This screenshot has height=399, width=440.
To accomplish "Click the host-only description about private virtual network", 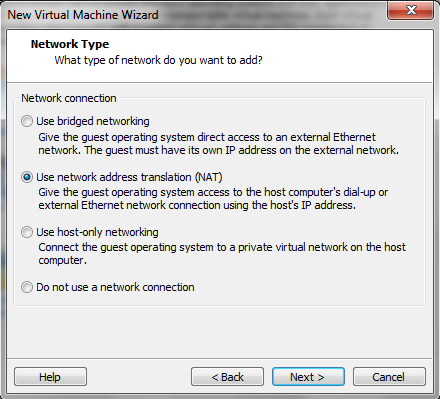I will point(222,254).
